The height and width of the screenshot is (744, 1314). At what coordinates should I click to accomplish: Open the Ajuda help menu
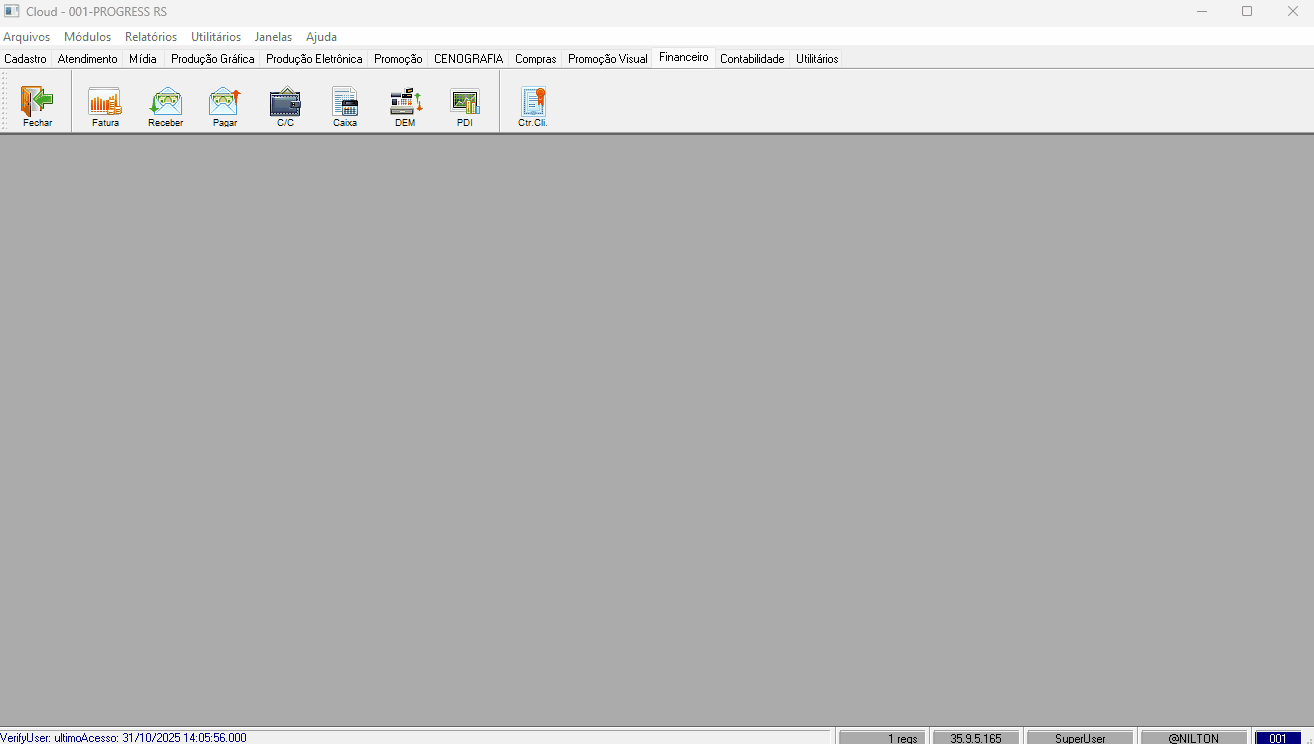coord(321,37)
